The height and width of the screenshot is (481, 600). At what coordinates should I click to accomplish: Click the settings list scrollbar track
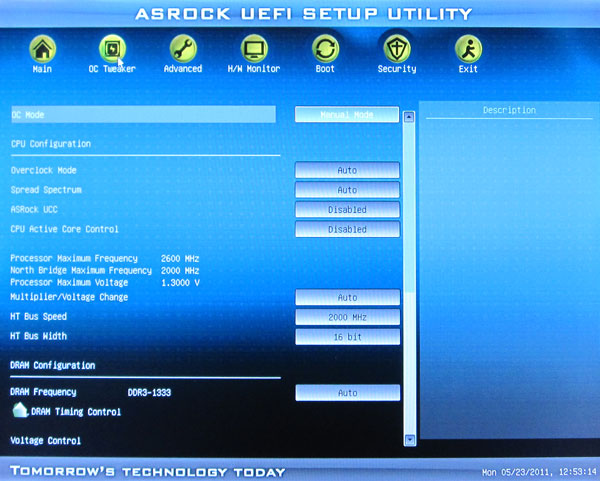409,279
